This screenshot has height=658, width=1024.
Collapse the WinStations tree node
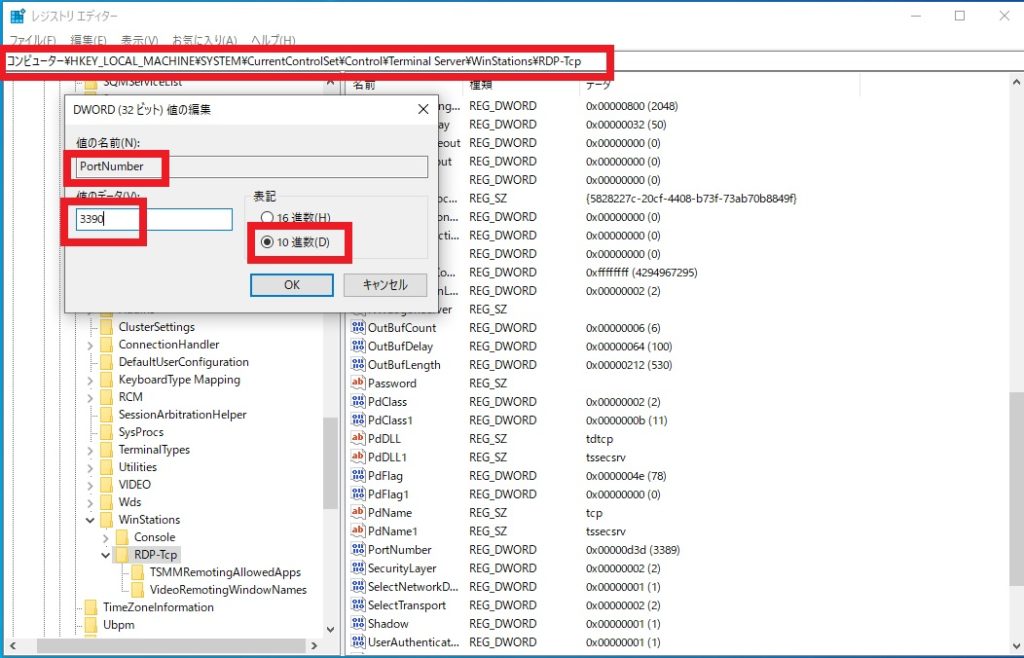coord(91,520)
